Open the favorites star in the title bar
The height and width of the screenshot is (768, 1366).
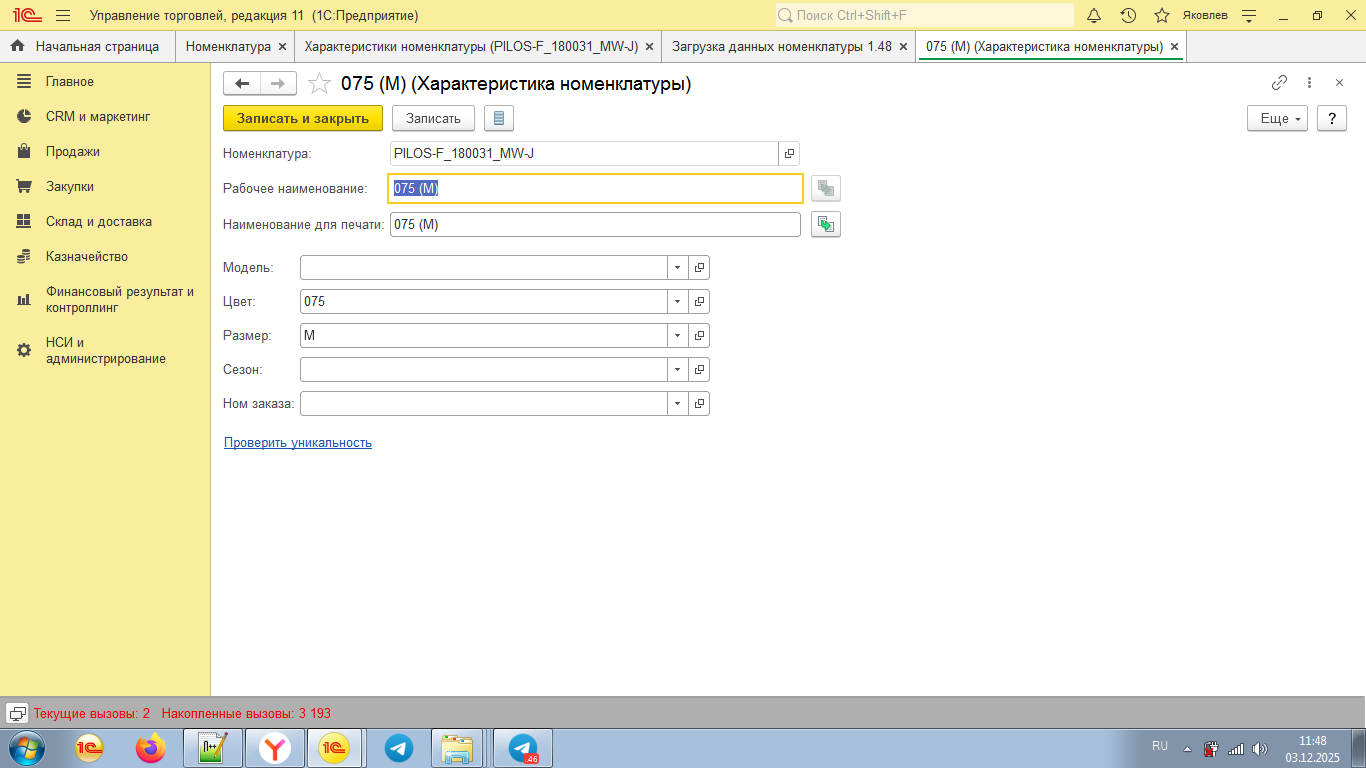tap(1162, 16)
